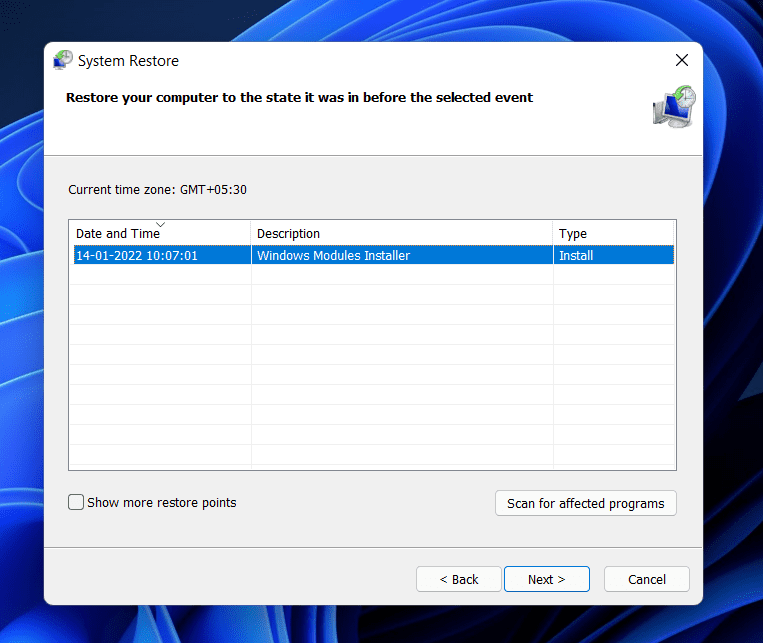Click the Install type cell in the row

[576, 255]
